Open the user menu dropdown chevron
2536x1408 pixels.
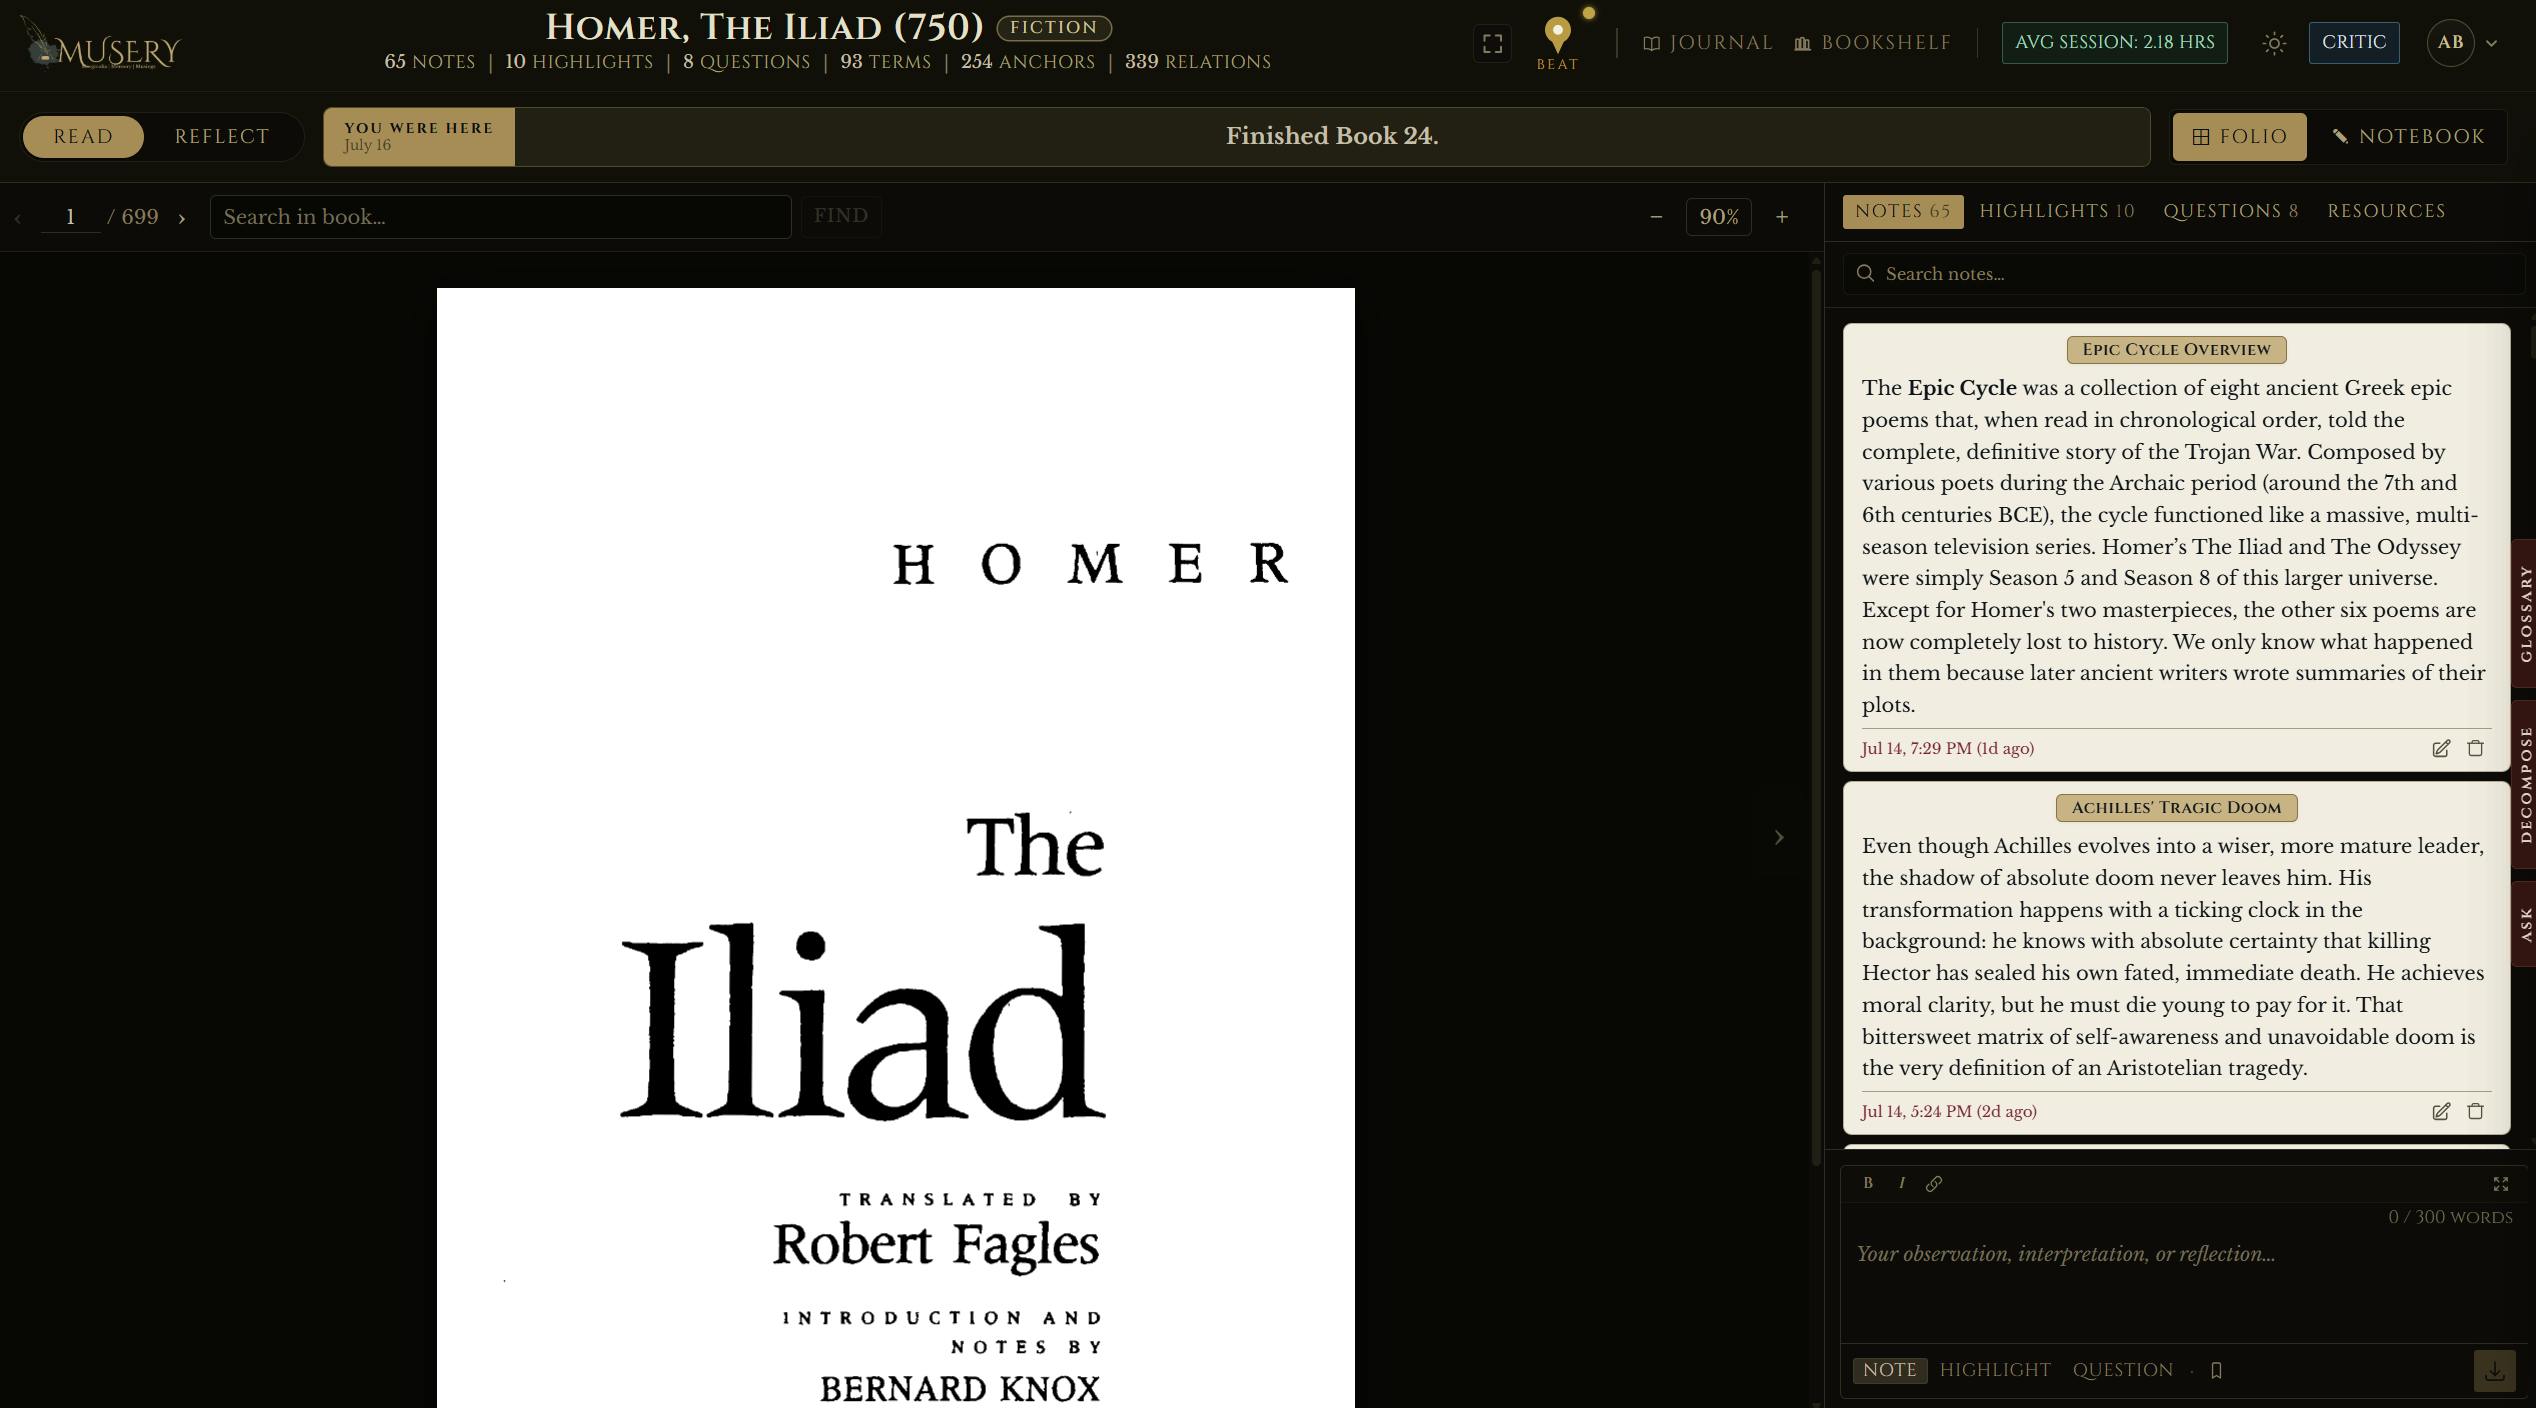coord(2491,43)
